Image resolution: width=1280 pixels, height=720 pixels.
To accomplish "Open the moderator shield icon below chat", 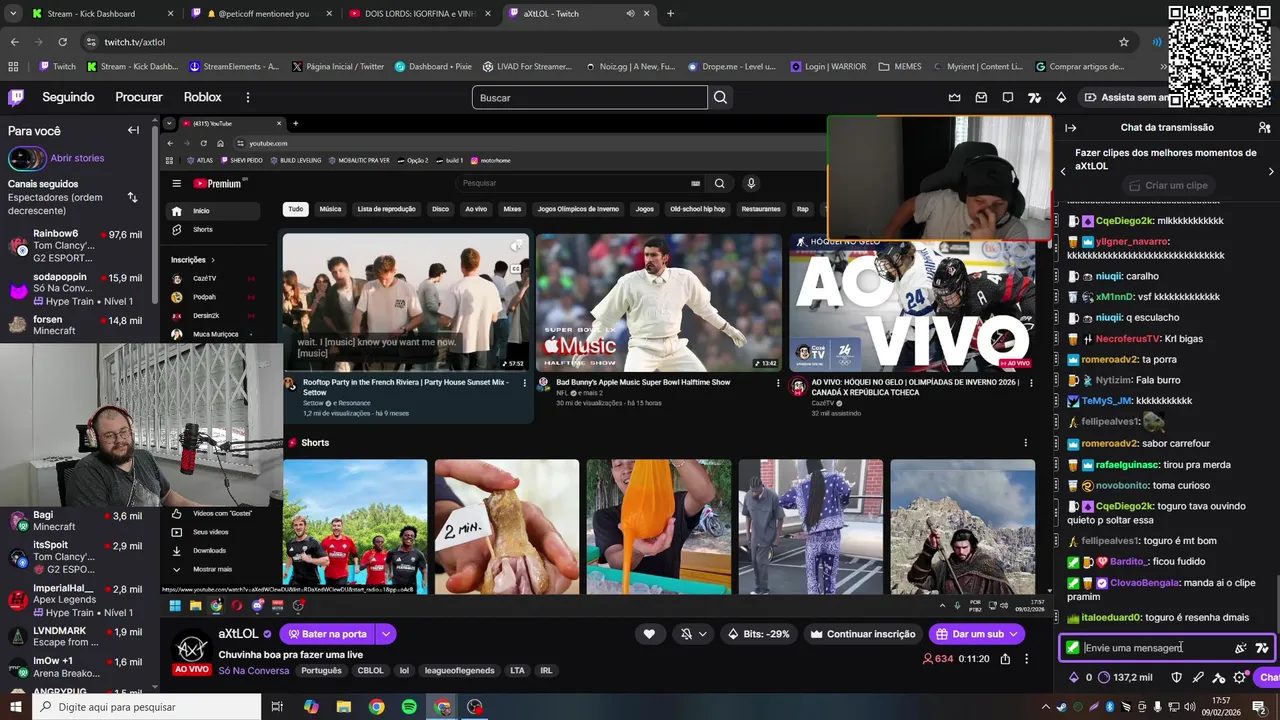I will pos(1176,677).
